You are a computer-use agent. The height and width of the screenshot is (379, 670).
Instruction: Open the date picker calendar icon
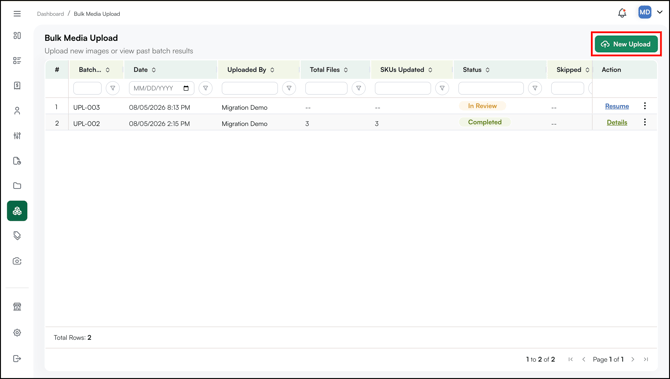tap(186, 88)
